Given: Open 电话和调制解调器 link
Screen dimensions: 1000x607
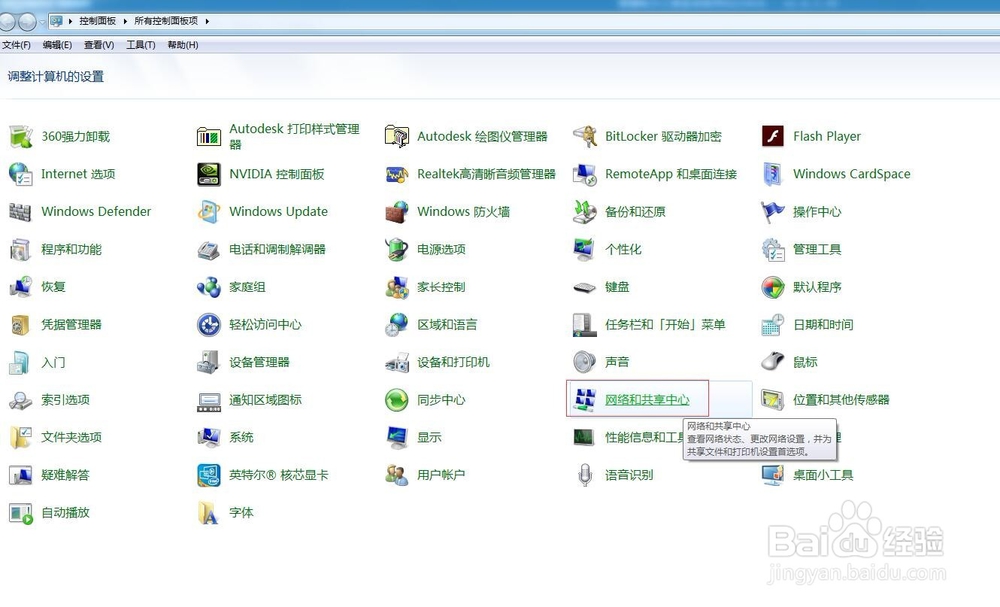Looking at the screenshot, I should pyautogui.click(x=277, y=249).
